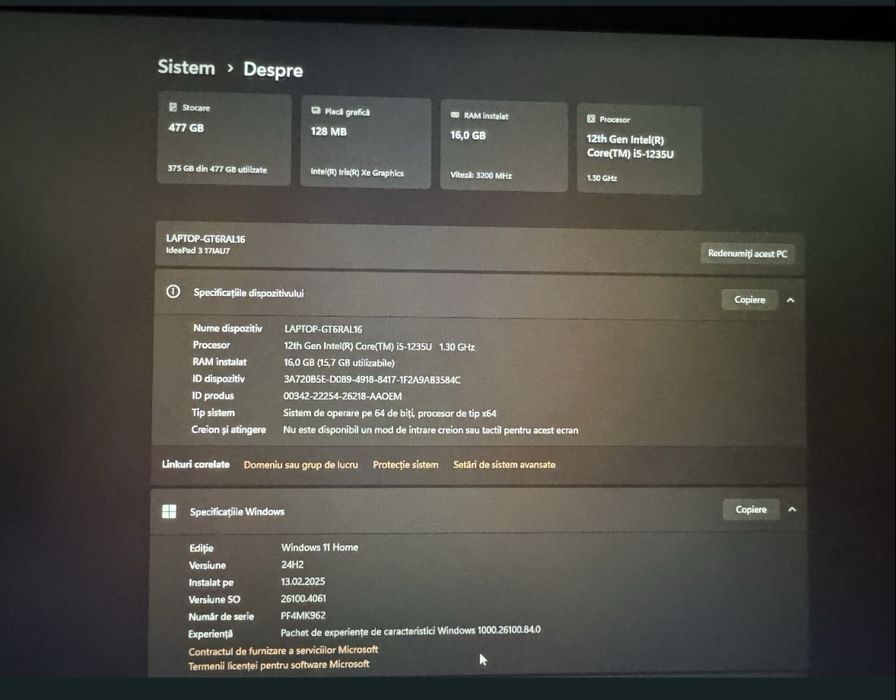
Task: Click the ID dispozitiv value 3A720B5E-D089
Action: (372, 379)
